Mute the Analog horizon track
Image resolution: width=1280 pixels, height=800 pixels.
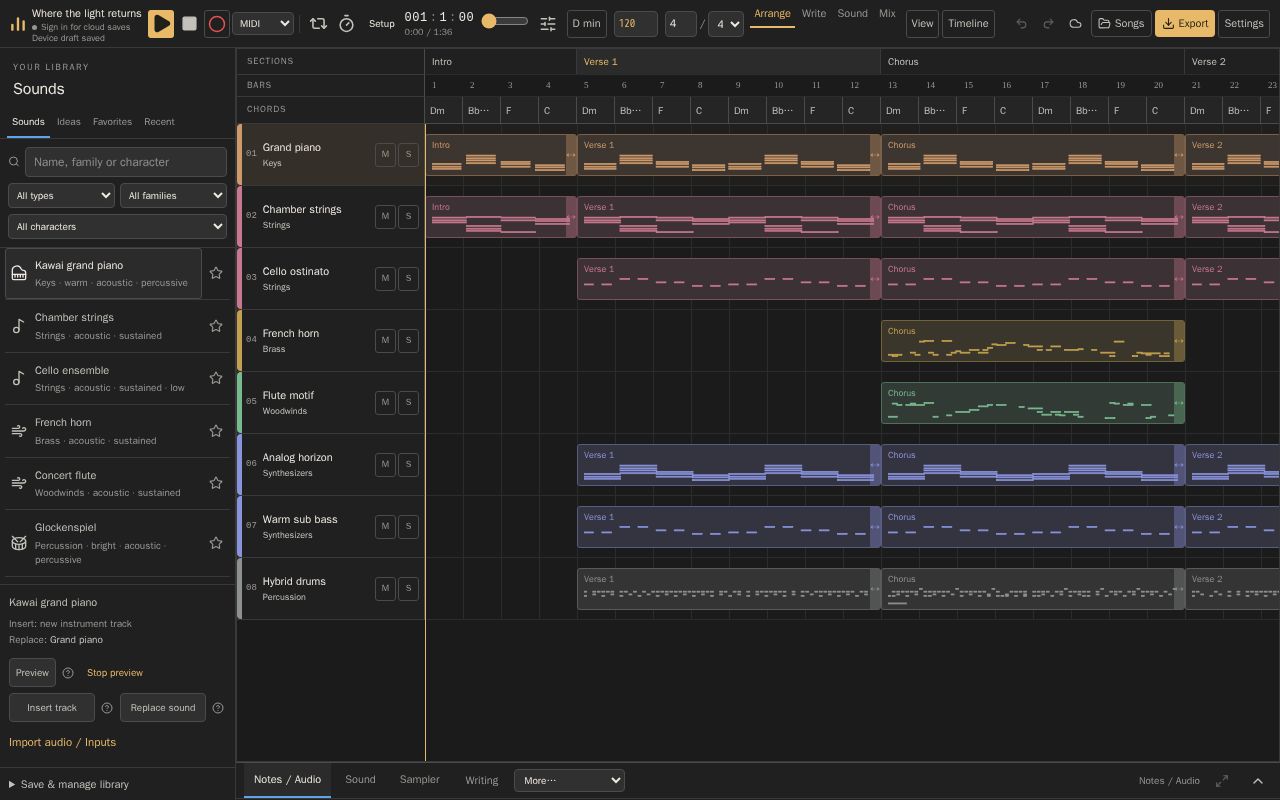coord(385,464)
